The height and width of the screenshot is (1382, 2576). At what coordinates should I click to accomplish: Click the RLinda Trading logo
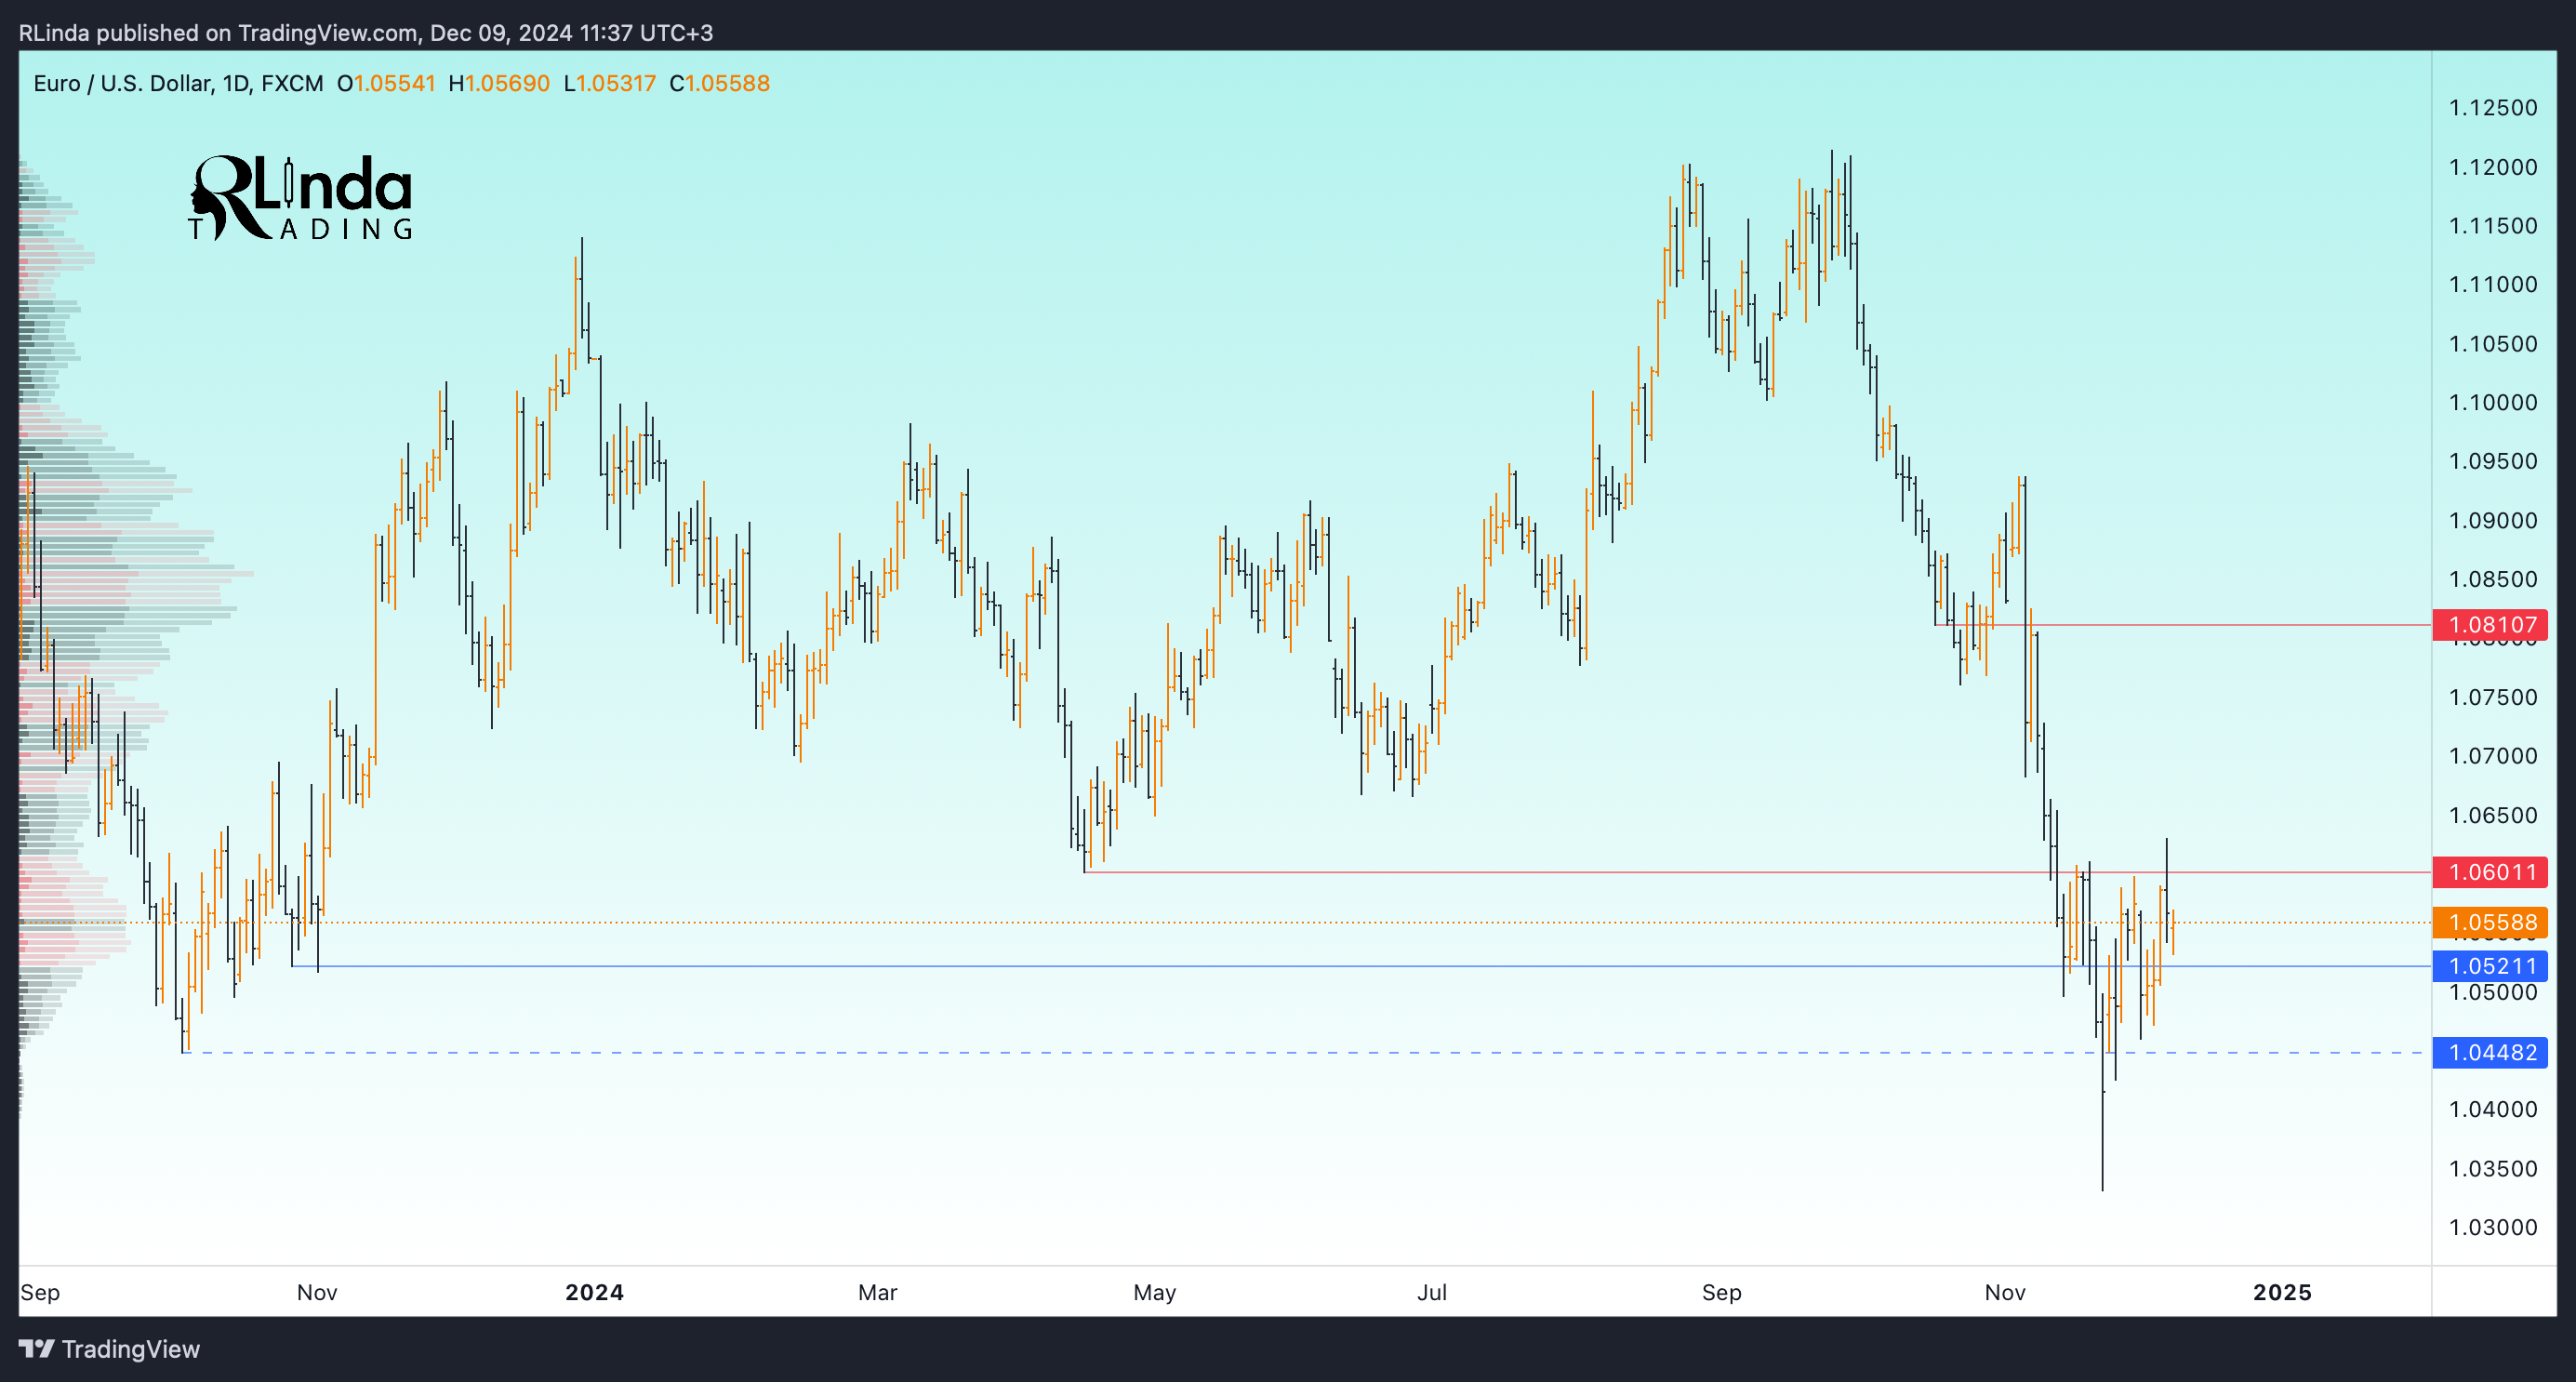(301, 197)
